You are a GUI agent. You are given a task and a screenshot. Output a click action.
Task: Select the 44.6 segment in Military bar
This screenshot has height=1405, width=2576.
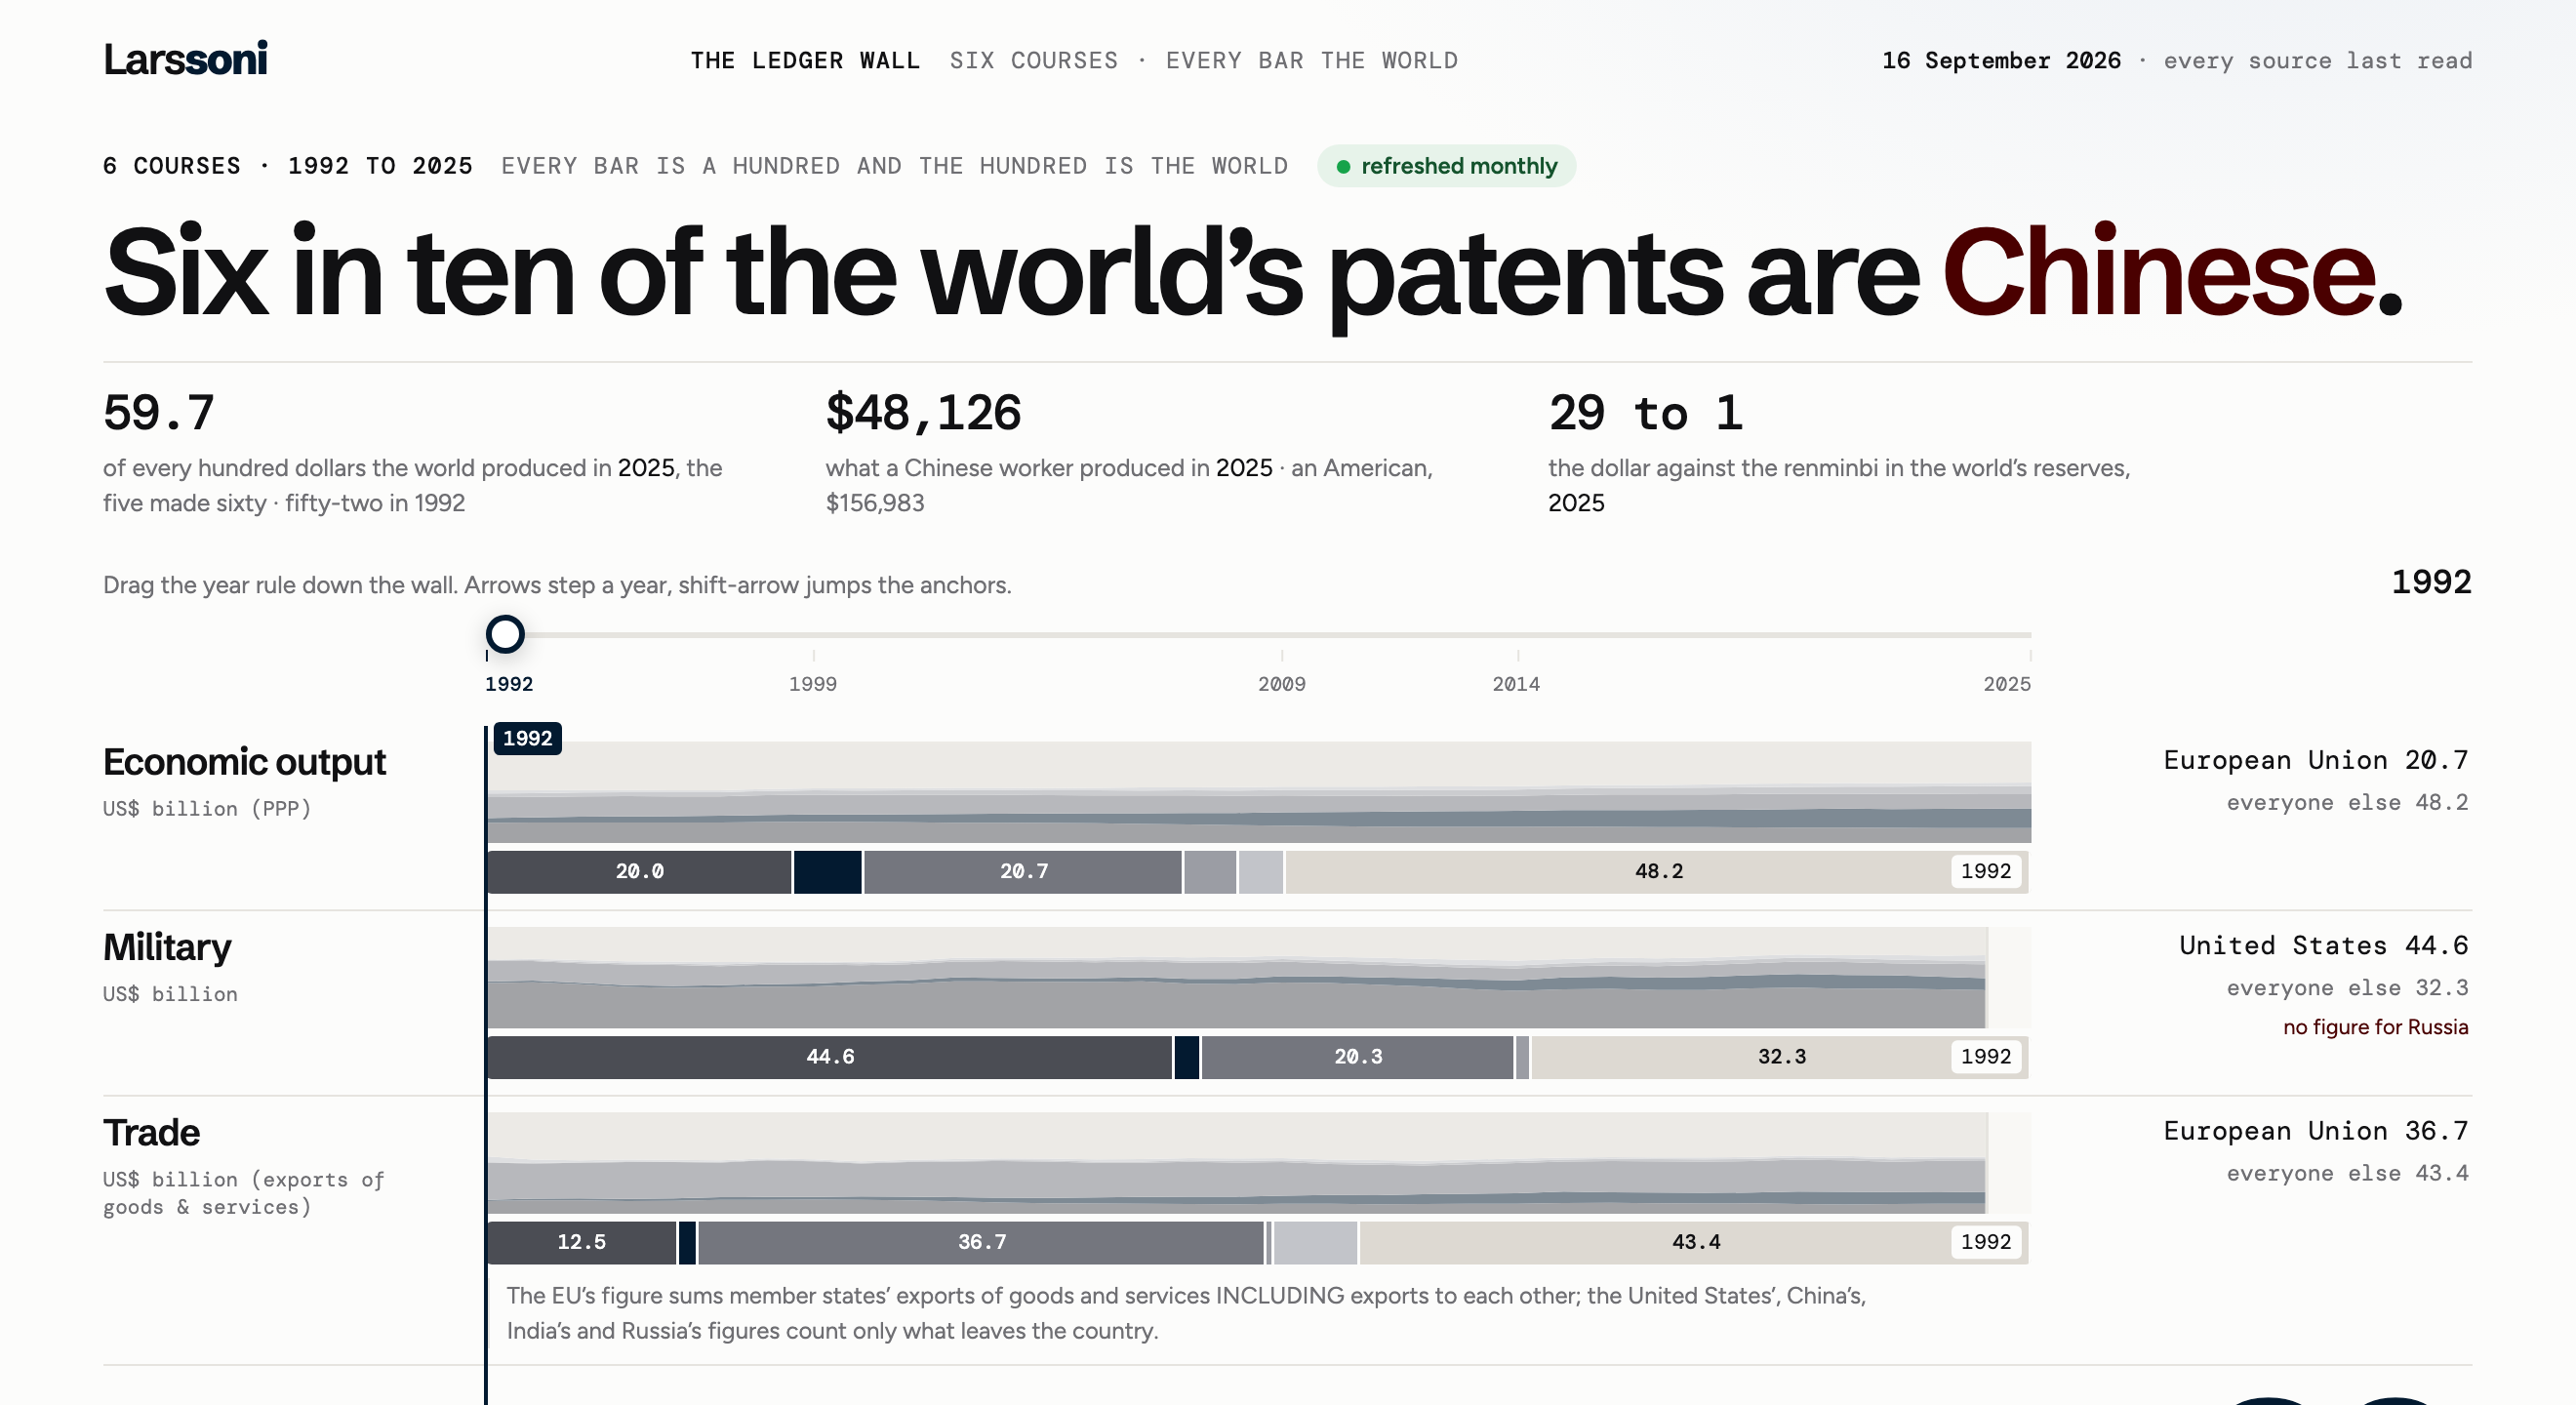pos(830,1057)
